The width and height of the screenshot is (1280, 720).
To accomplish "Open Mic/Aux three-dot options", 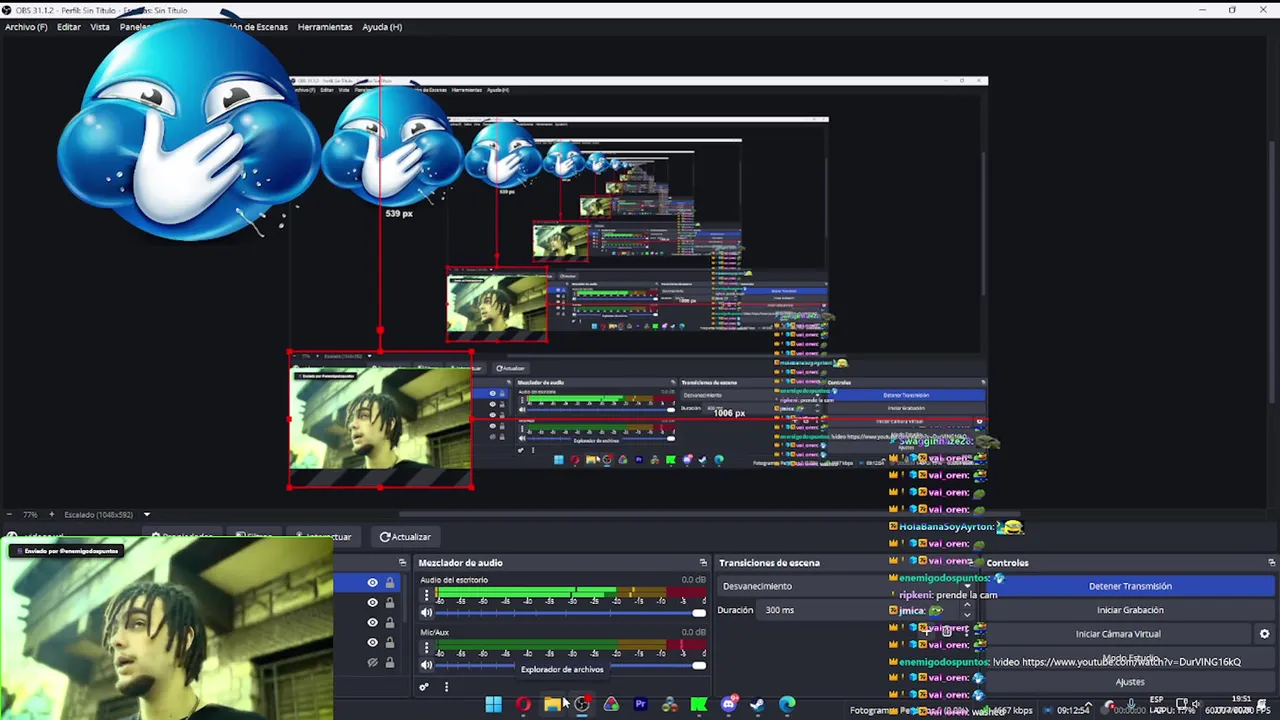I will (x=427, y=649).
